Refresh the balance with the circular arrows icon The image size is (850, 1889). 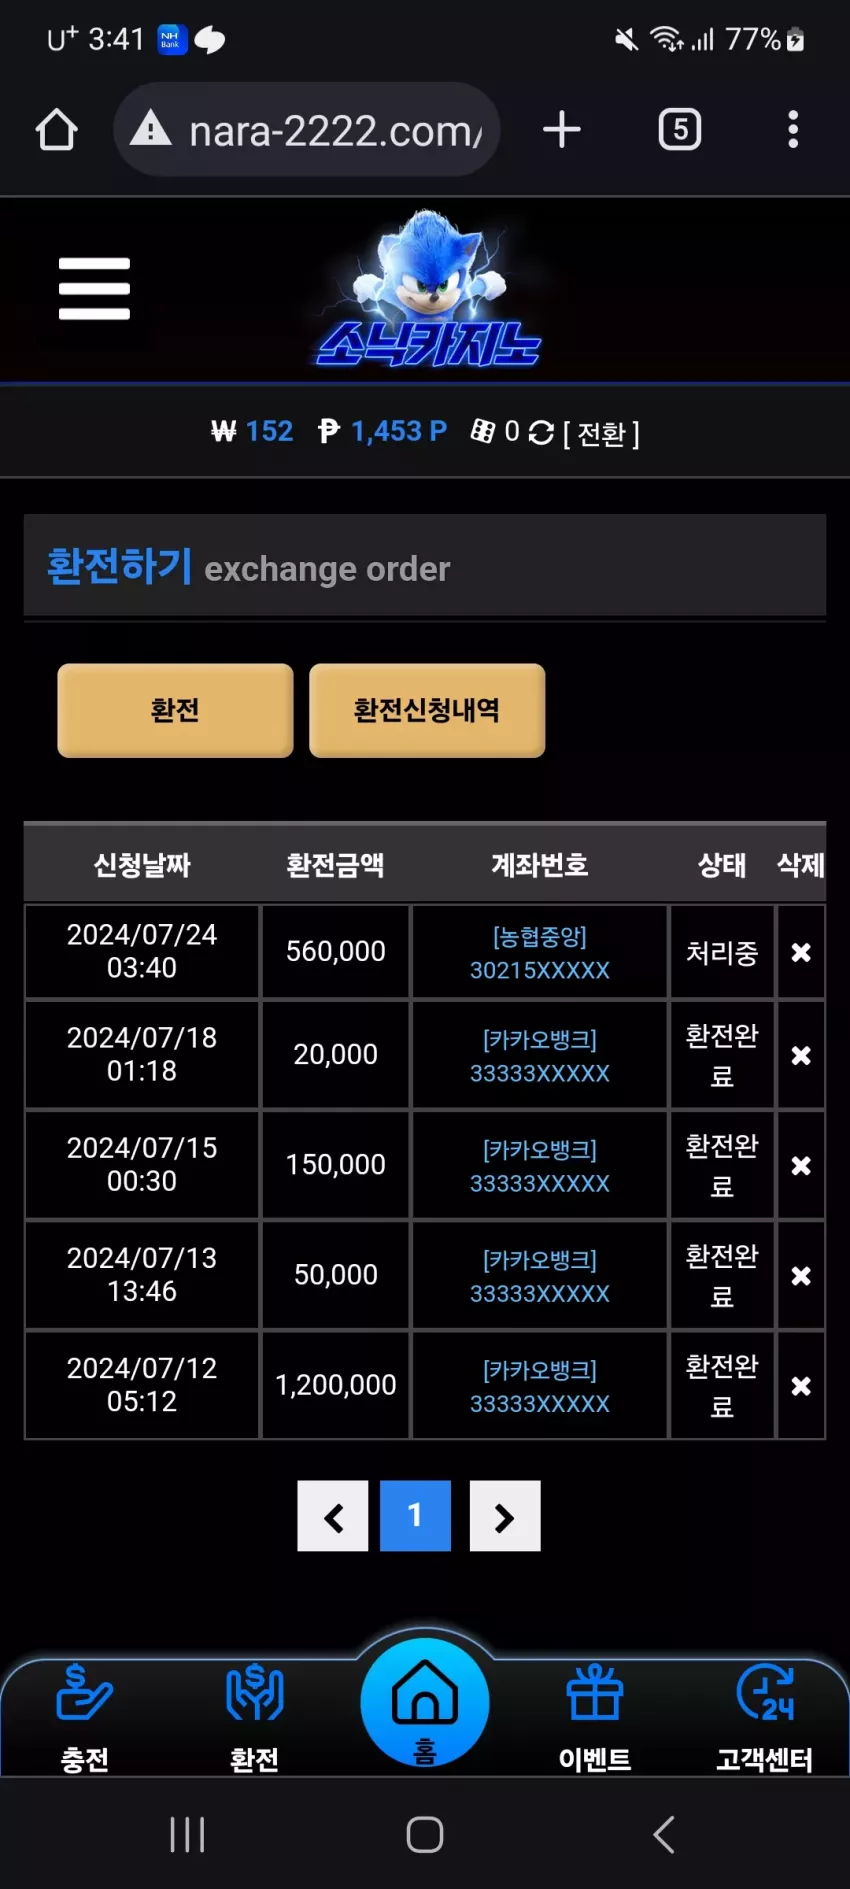tap(541, 432)
